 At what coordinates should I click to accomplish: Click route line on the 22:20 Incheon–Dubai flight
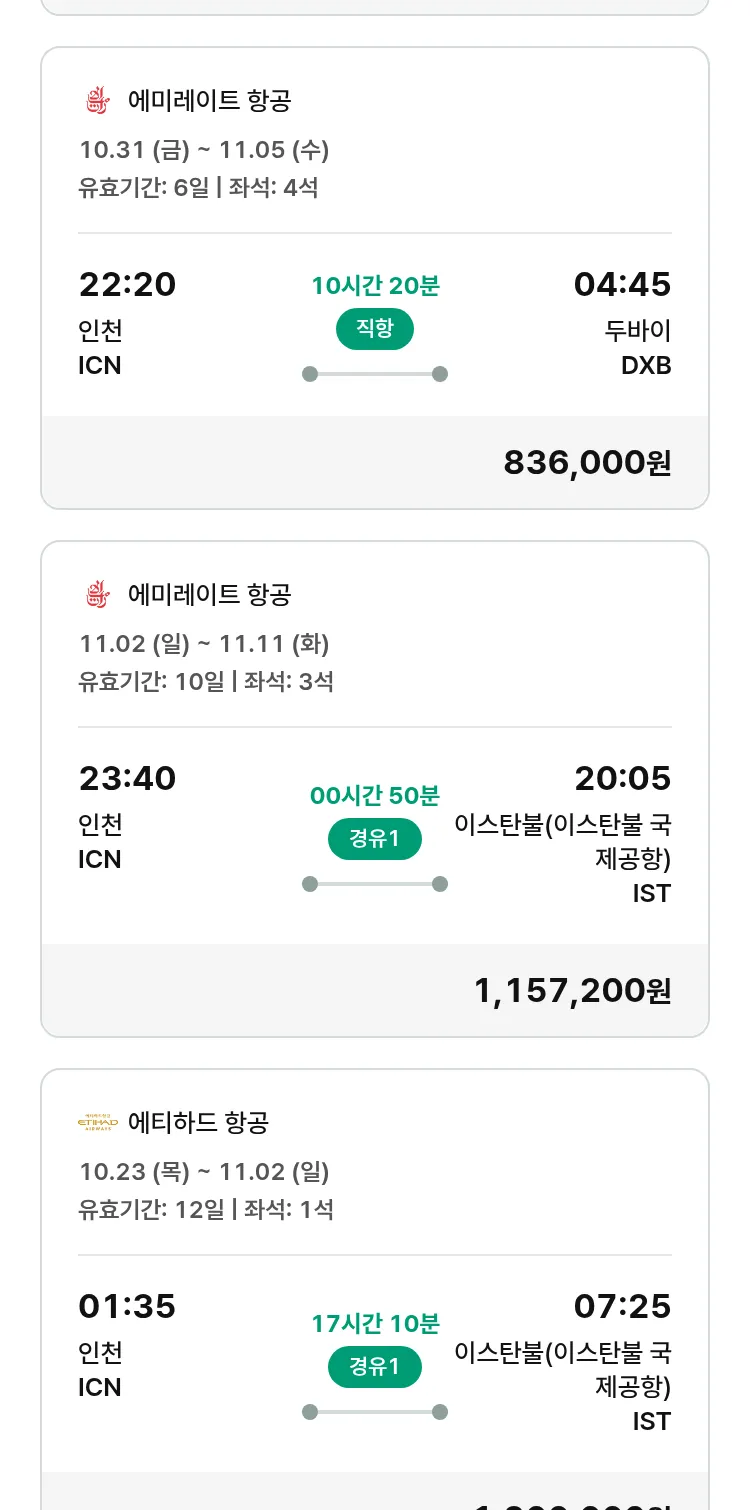tap(375, 374)
